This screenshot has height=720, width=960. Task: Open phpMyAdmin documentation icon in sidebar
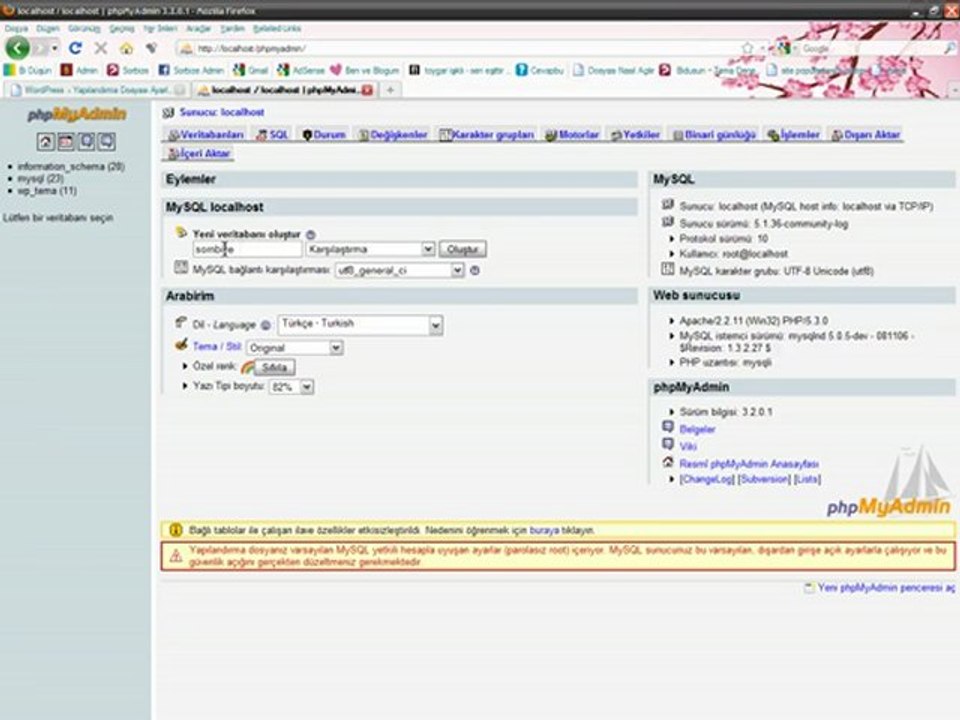coord(86,141)
